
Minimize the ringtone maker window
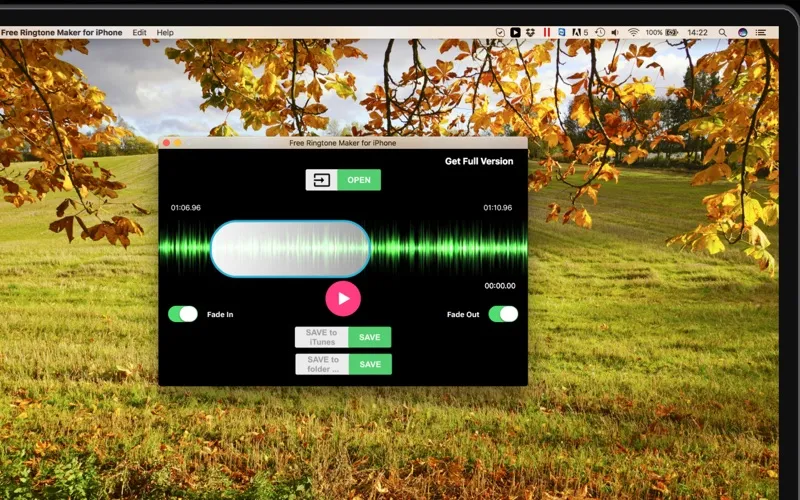coord(178,143)
